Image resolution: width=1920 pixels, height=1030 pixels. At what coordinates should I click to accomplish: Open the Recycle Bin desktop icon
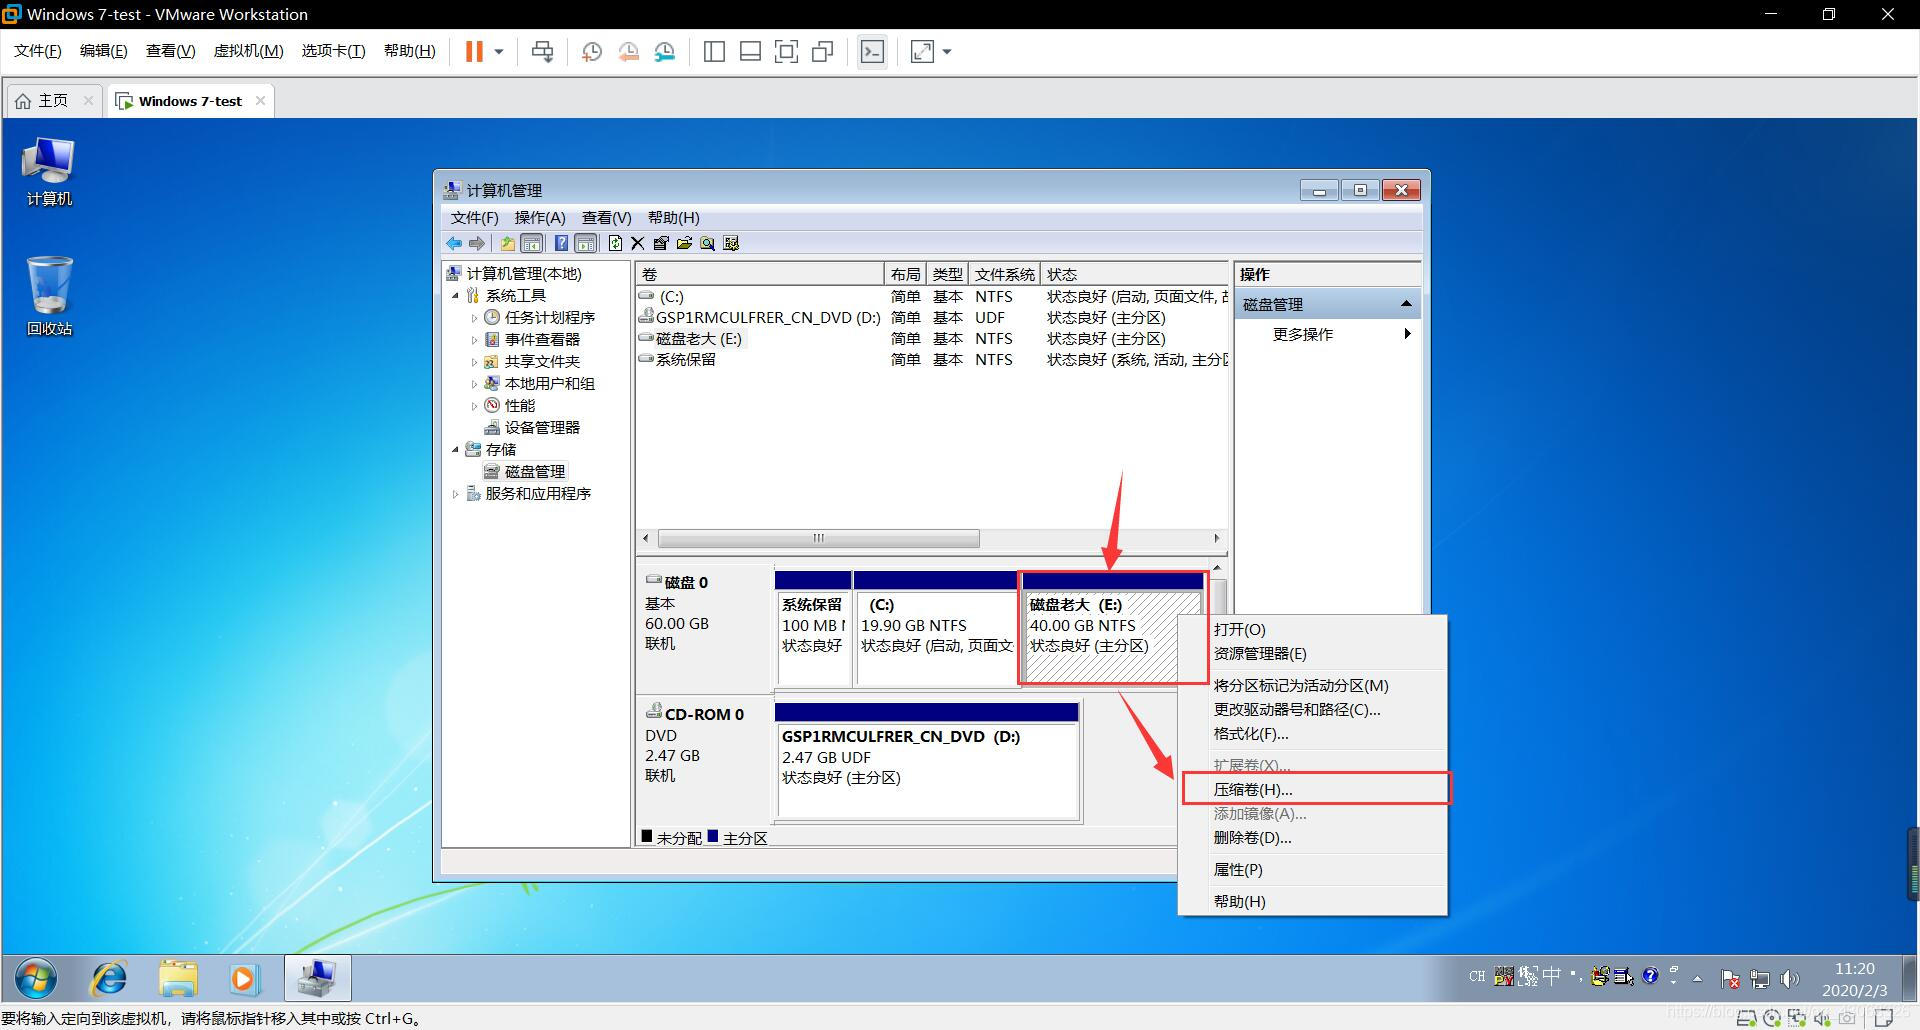(49, 296)
